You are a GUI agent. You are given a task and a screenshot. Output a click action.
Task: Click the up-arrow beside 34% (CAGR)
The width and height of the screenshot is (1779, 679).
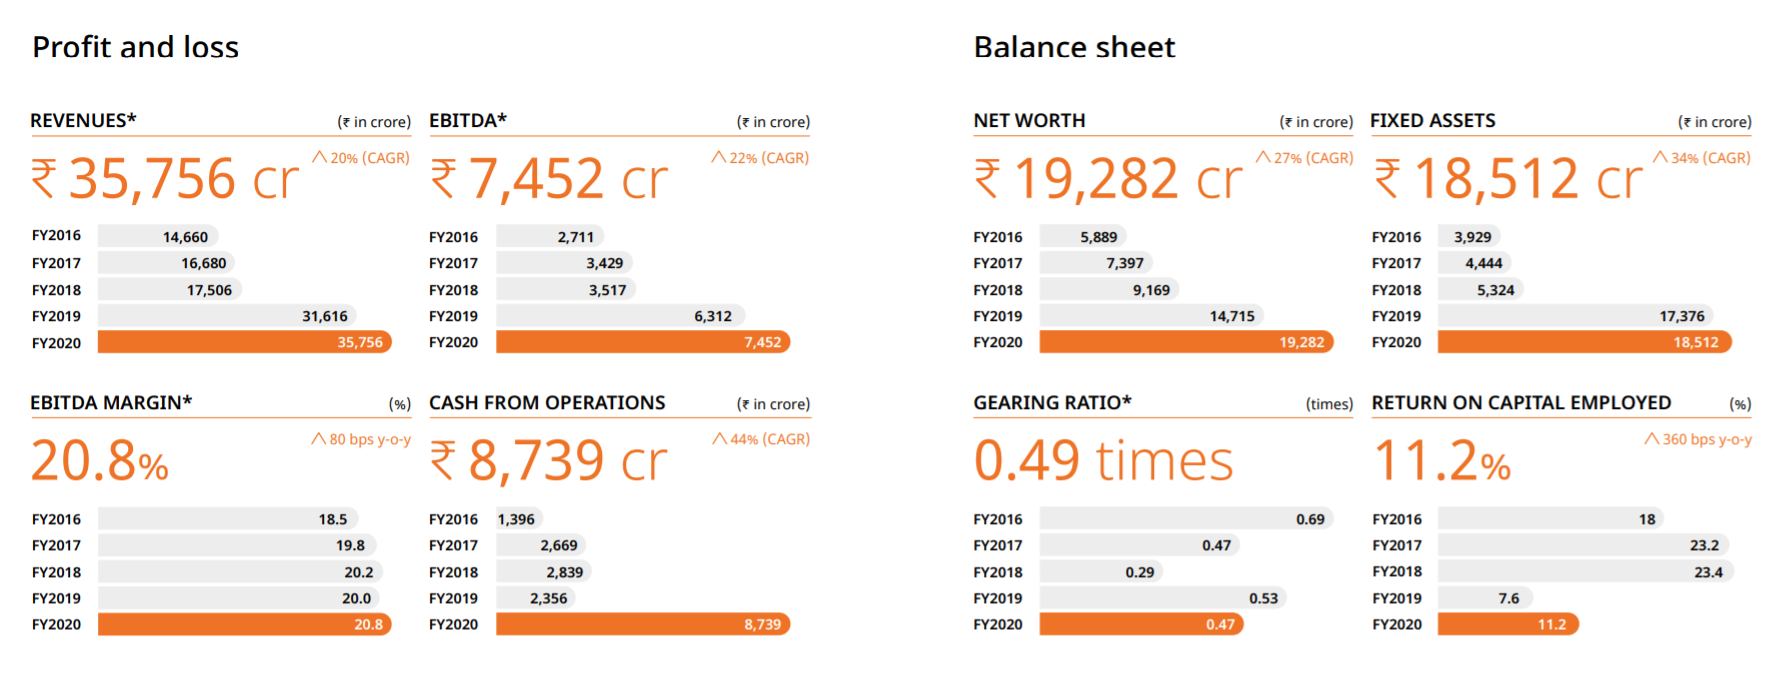(x=1661, y=157)
